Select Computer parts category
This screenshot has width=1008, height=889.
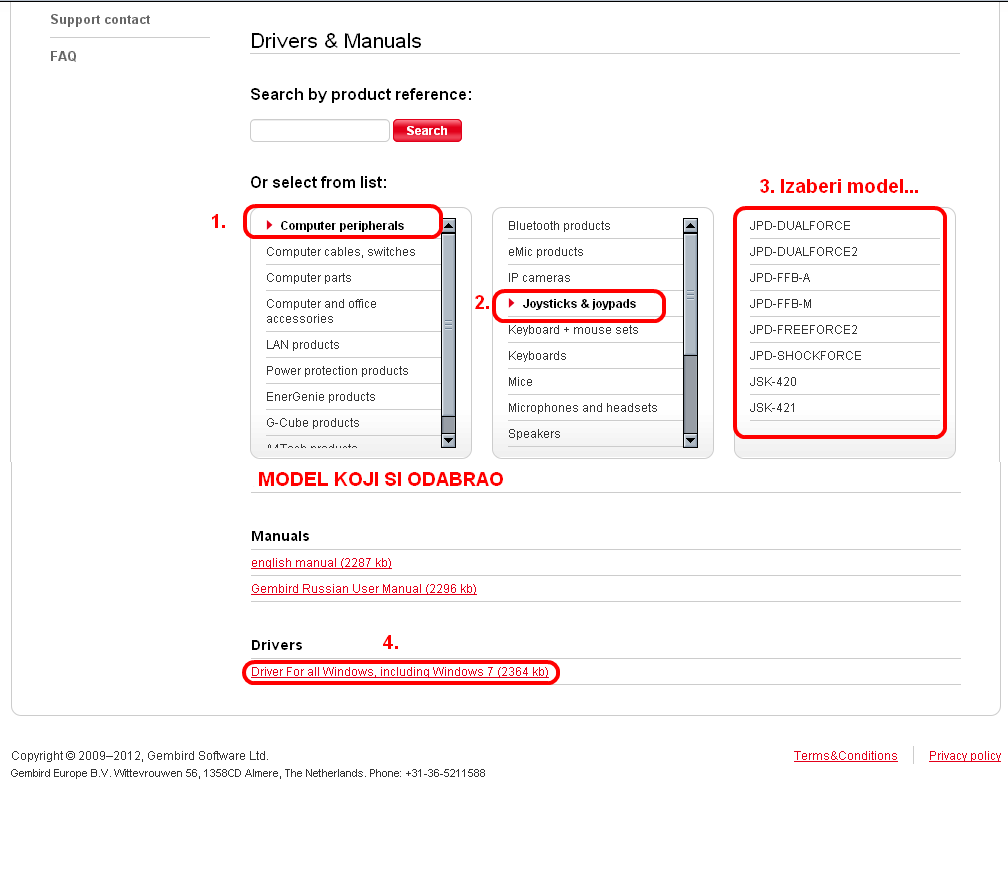click(x=309, y=278)
